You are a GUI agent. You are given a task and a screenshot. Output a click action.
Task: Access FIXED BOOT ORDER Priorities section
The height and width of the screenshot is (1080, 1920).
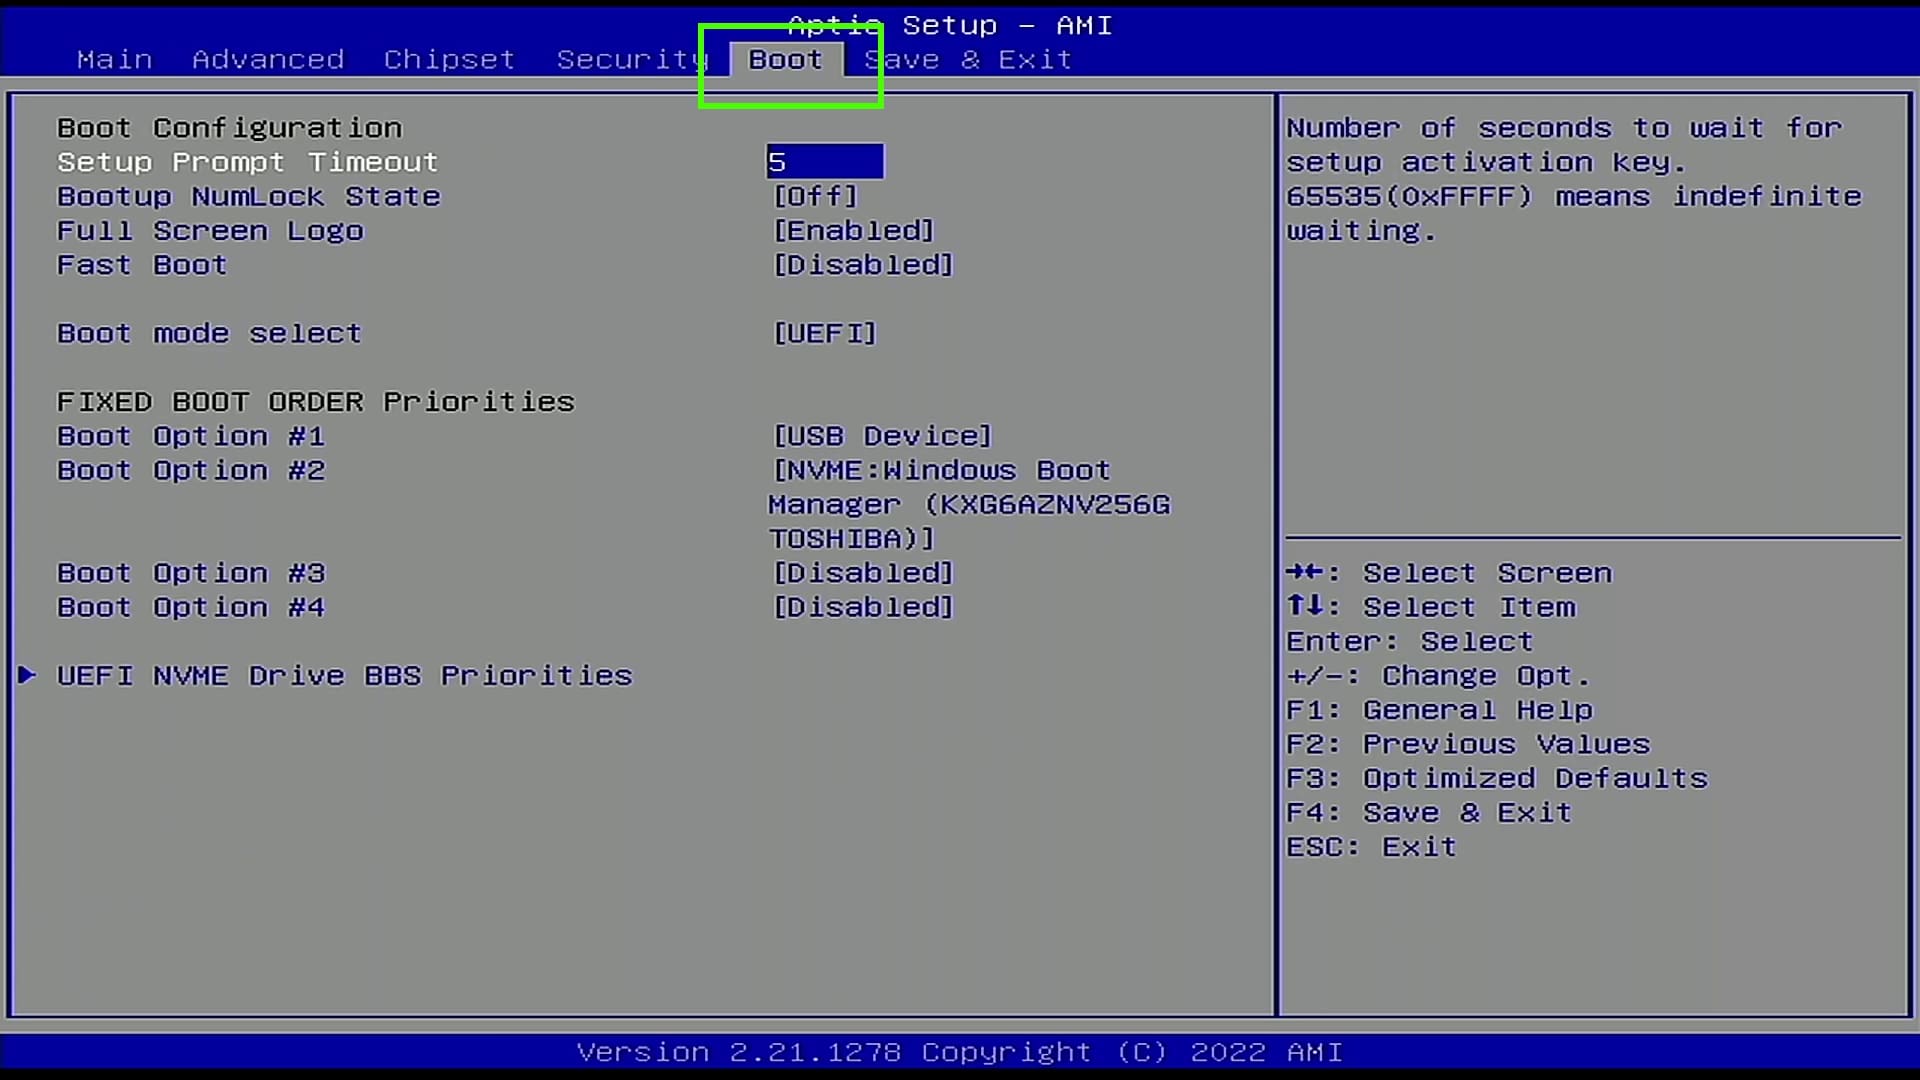click(315, 401)
